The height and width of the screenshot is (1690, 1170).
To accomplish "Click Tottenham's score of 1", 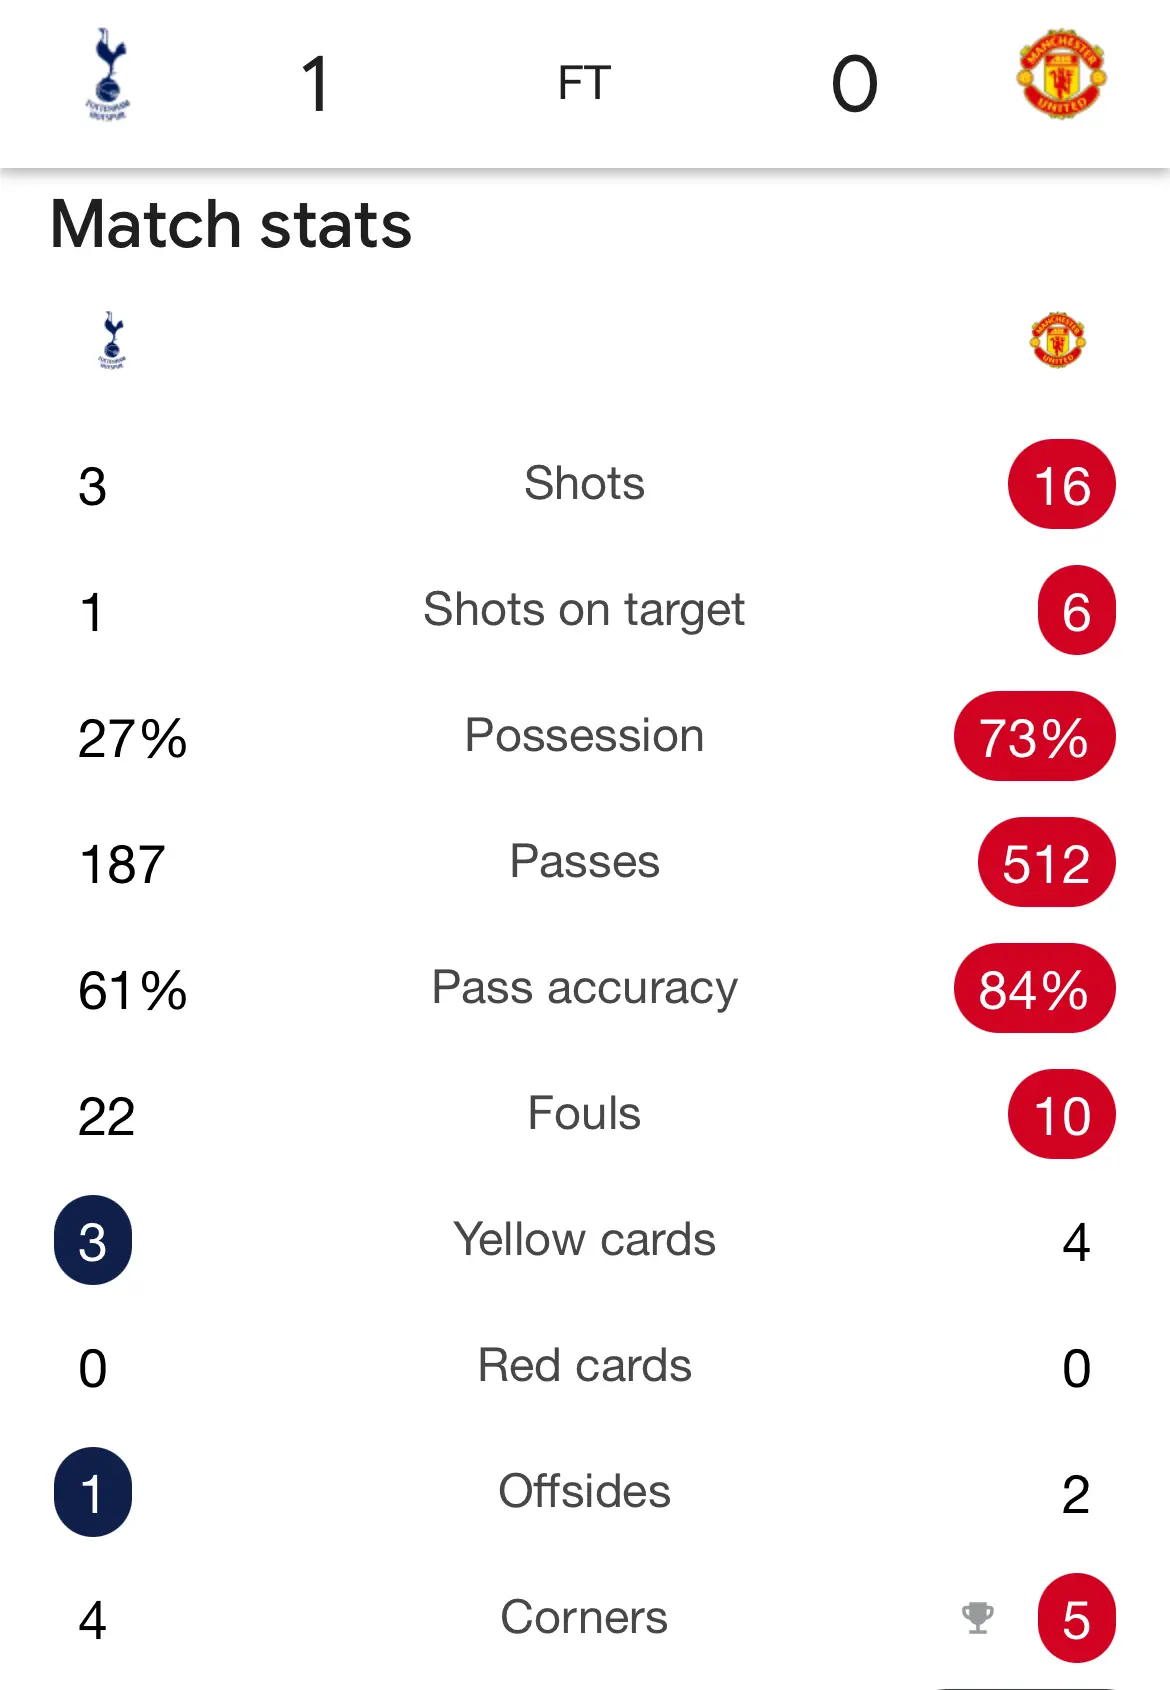I will pyautogui.click(x=315, y=83).
